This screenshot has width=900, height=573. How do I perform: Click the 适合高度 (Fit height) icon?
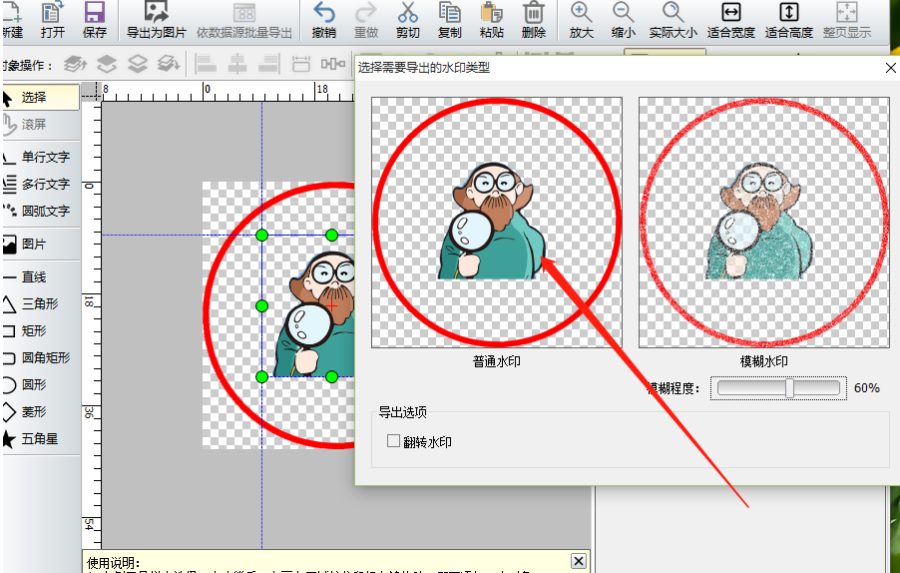pyautogui.click(x=789, y=13)
